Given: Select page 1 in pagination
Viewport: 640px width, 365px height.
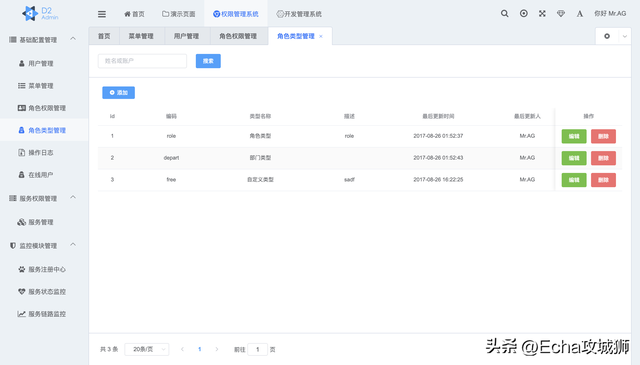Looking at the screenshot, I should click(200, 349).
